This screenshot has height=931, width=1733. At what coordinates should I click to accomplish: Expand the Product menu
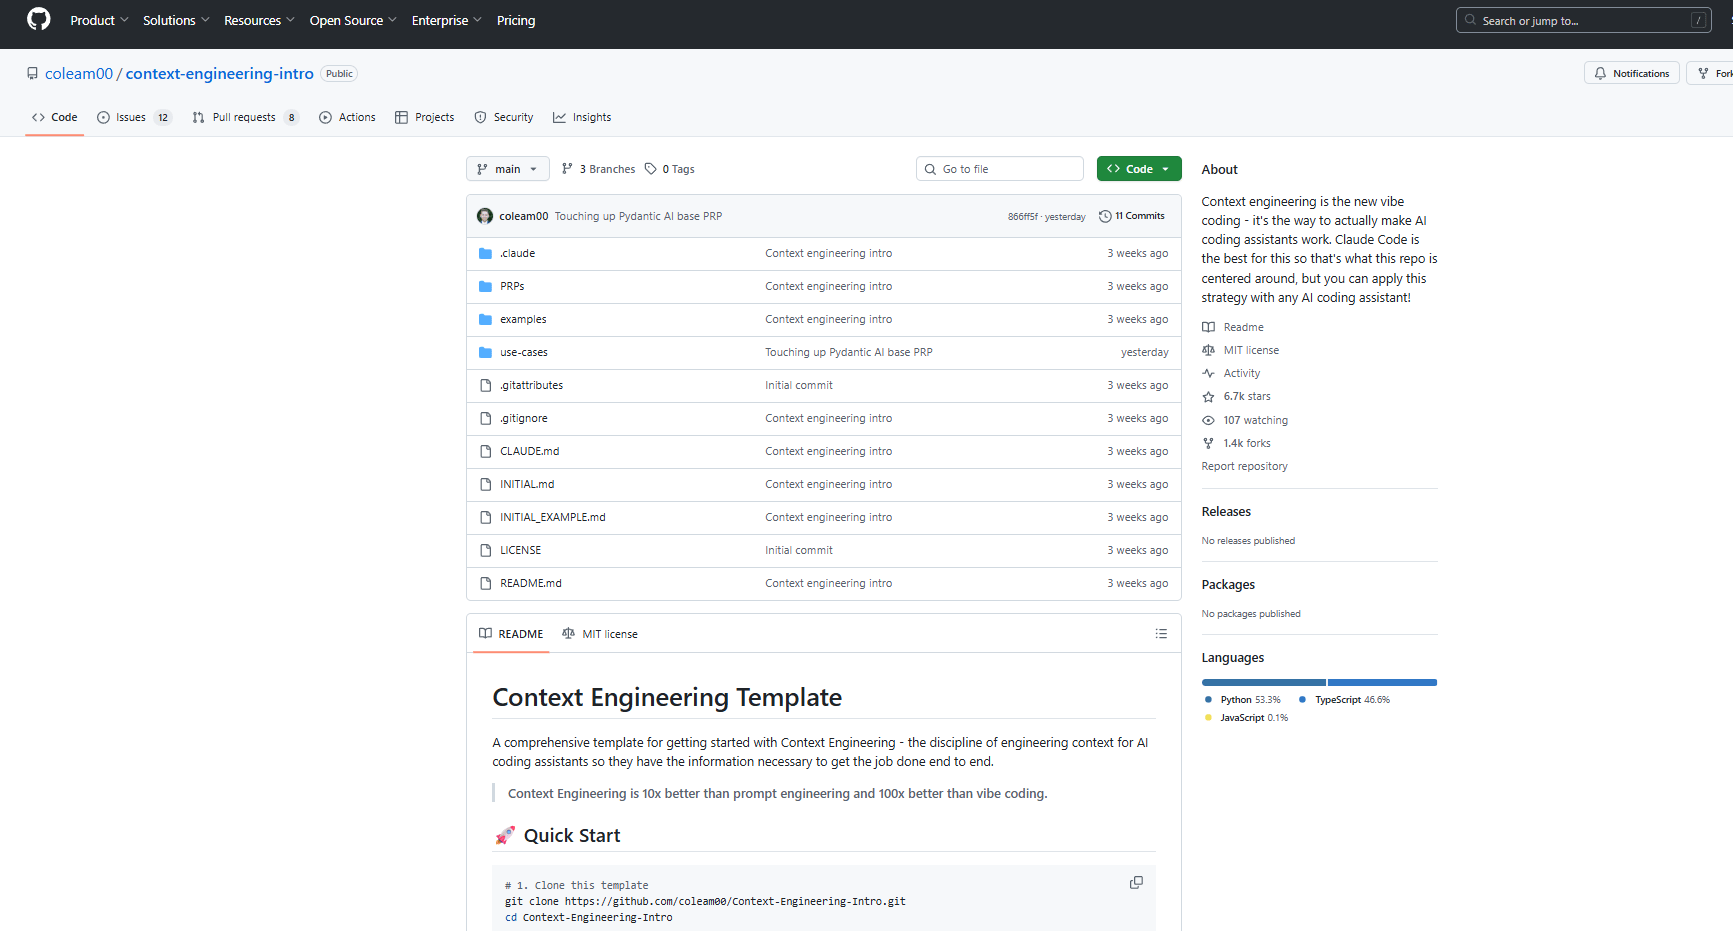[x=99, y=20]
